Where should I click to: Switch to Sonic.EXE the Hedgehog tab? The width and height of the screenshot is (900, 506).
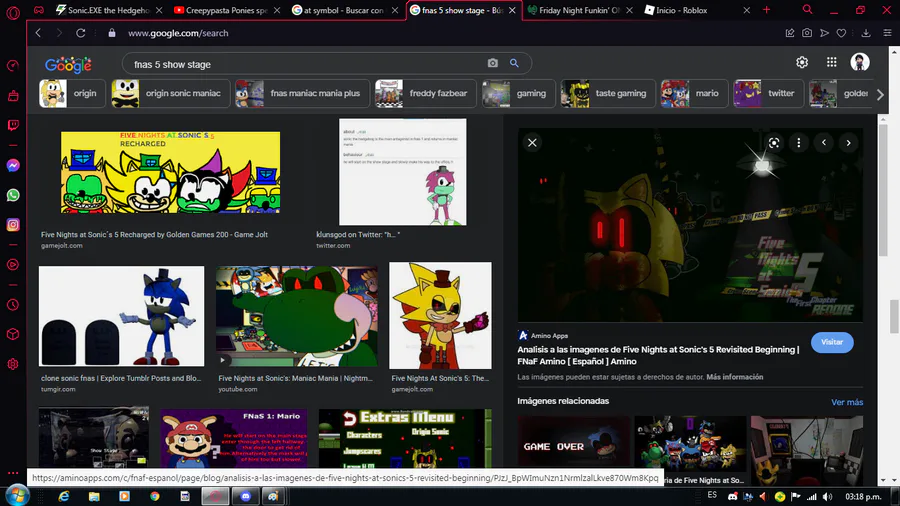click(x=108, y=10)
